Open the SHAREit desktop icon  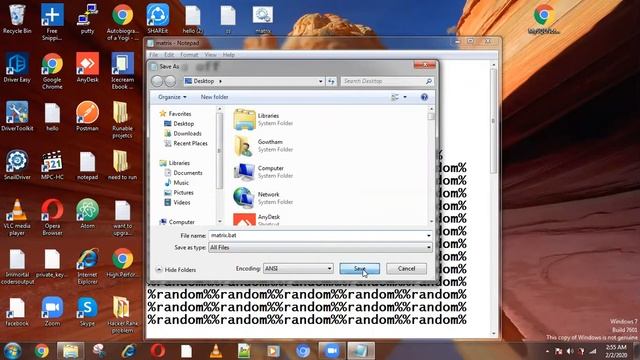click(158, 19)
